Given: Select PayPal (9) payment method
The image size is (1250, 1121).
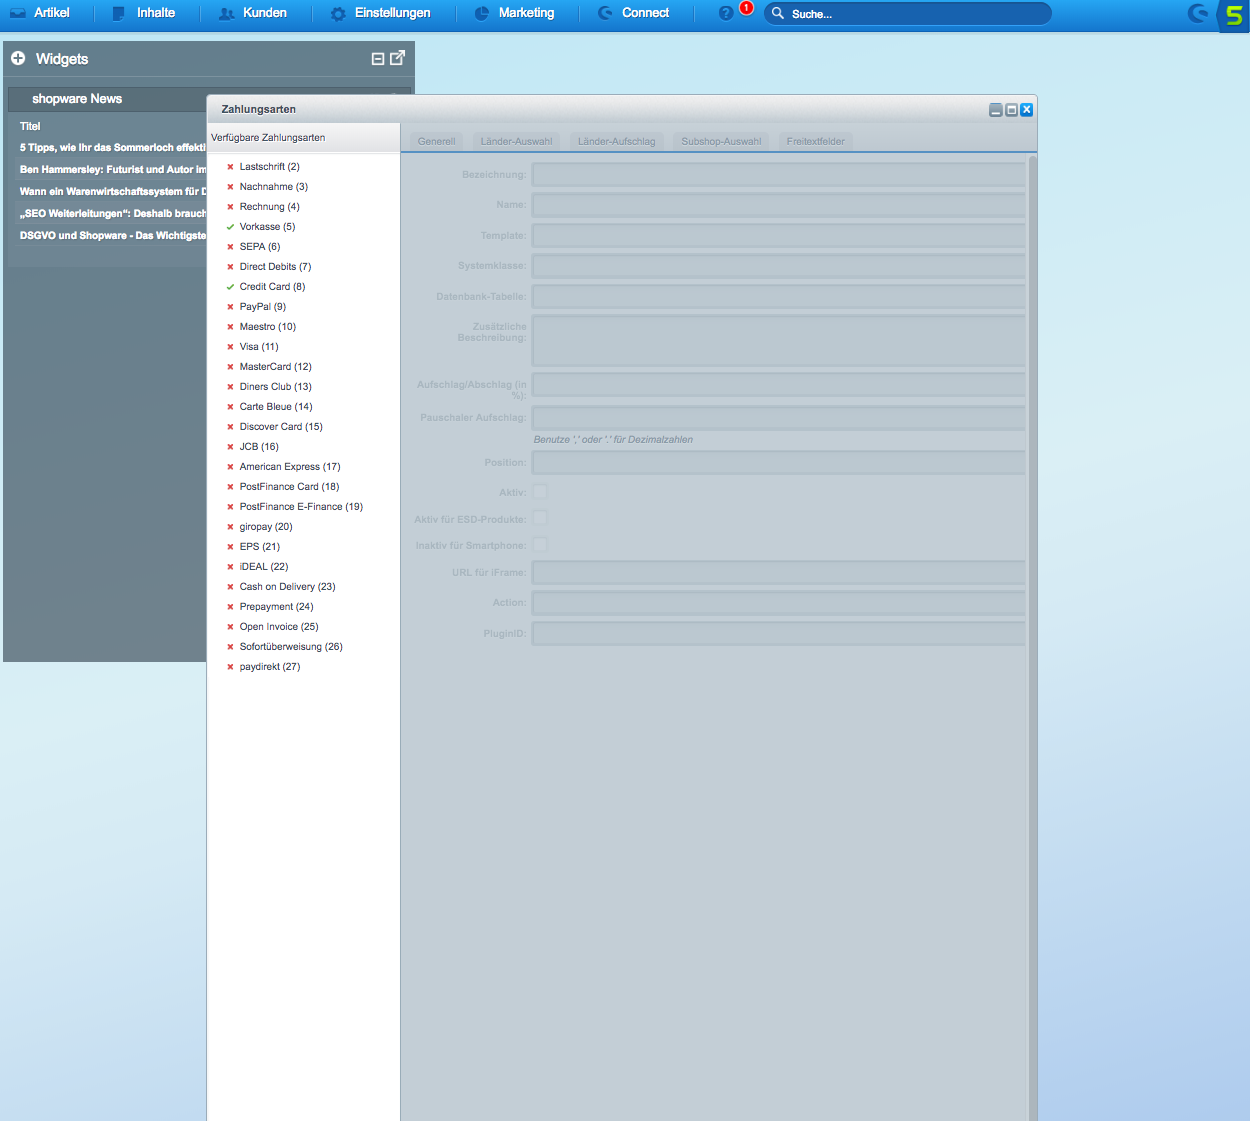Looking at the screenshot, I should click(263, 307).
